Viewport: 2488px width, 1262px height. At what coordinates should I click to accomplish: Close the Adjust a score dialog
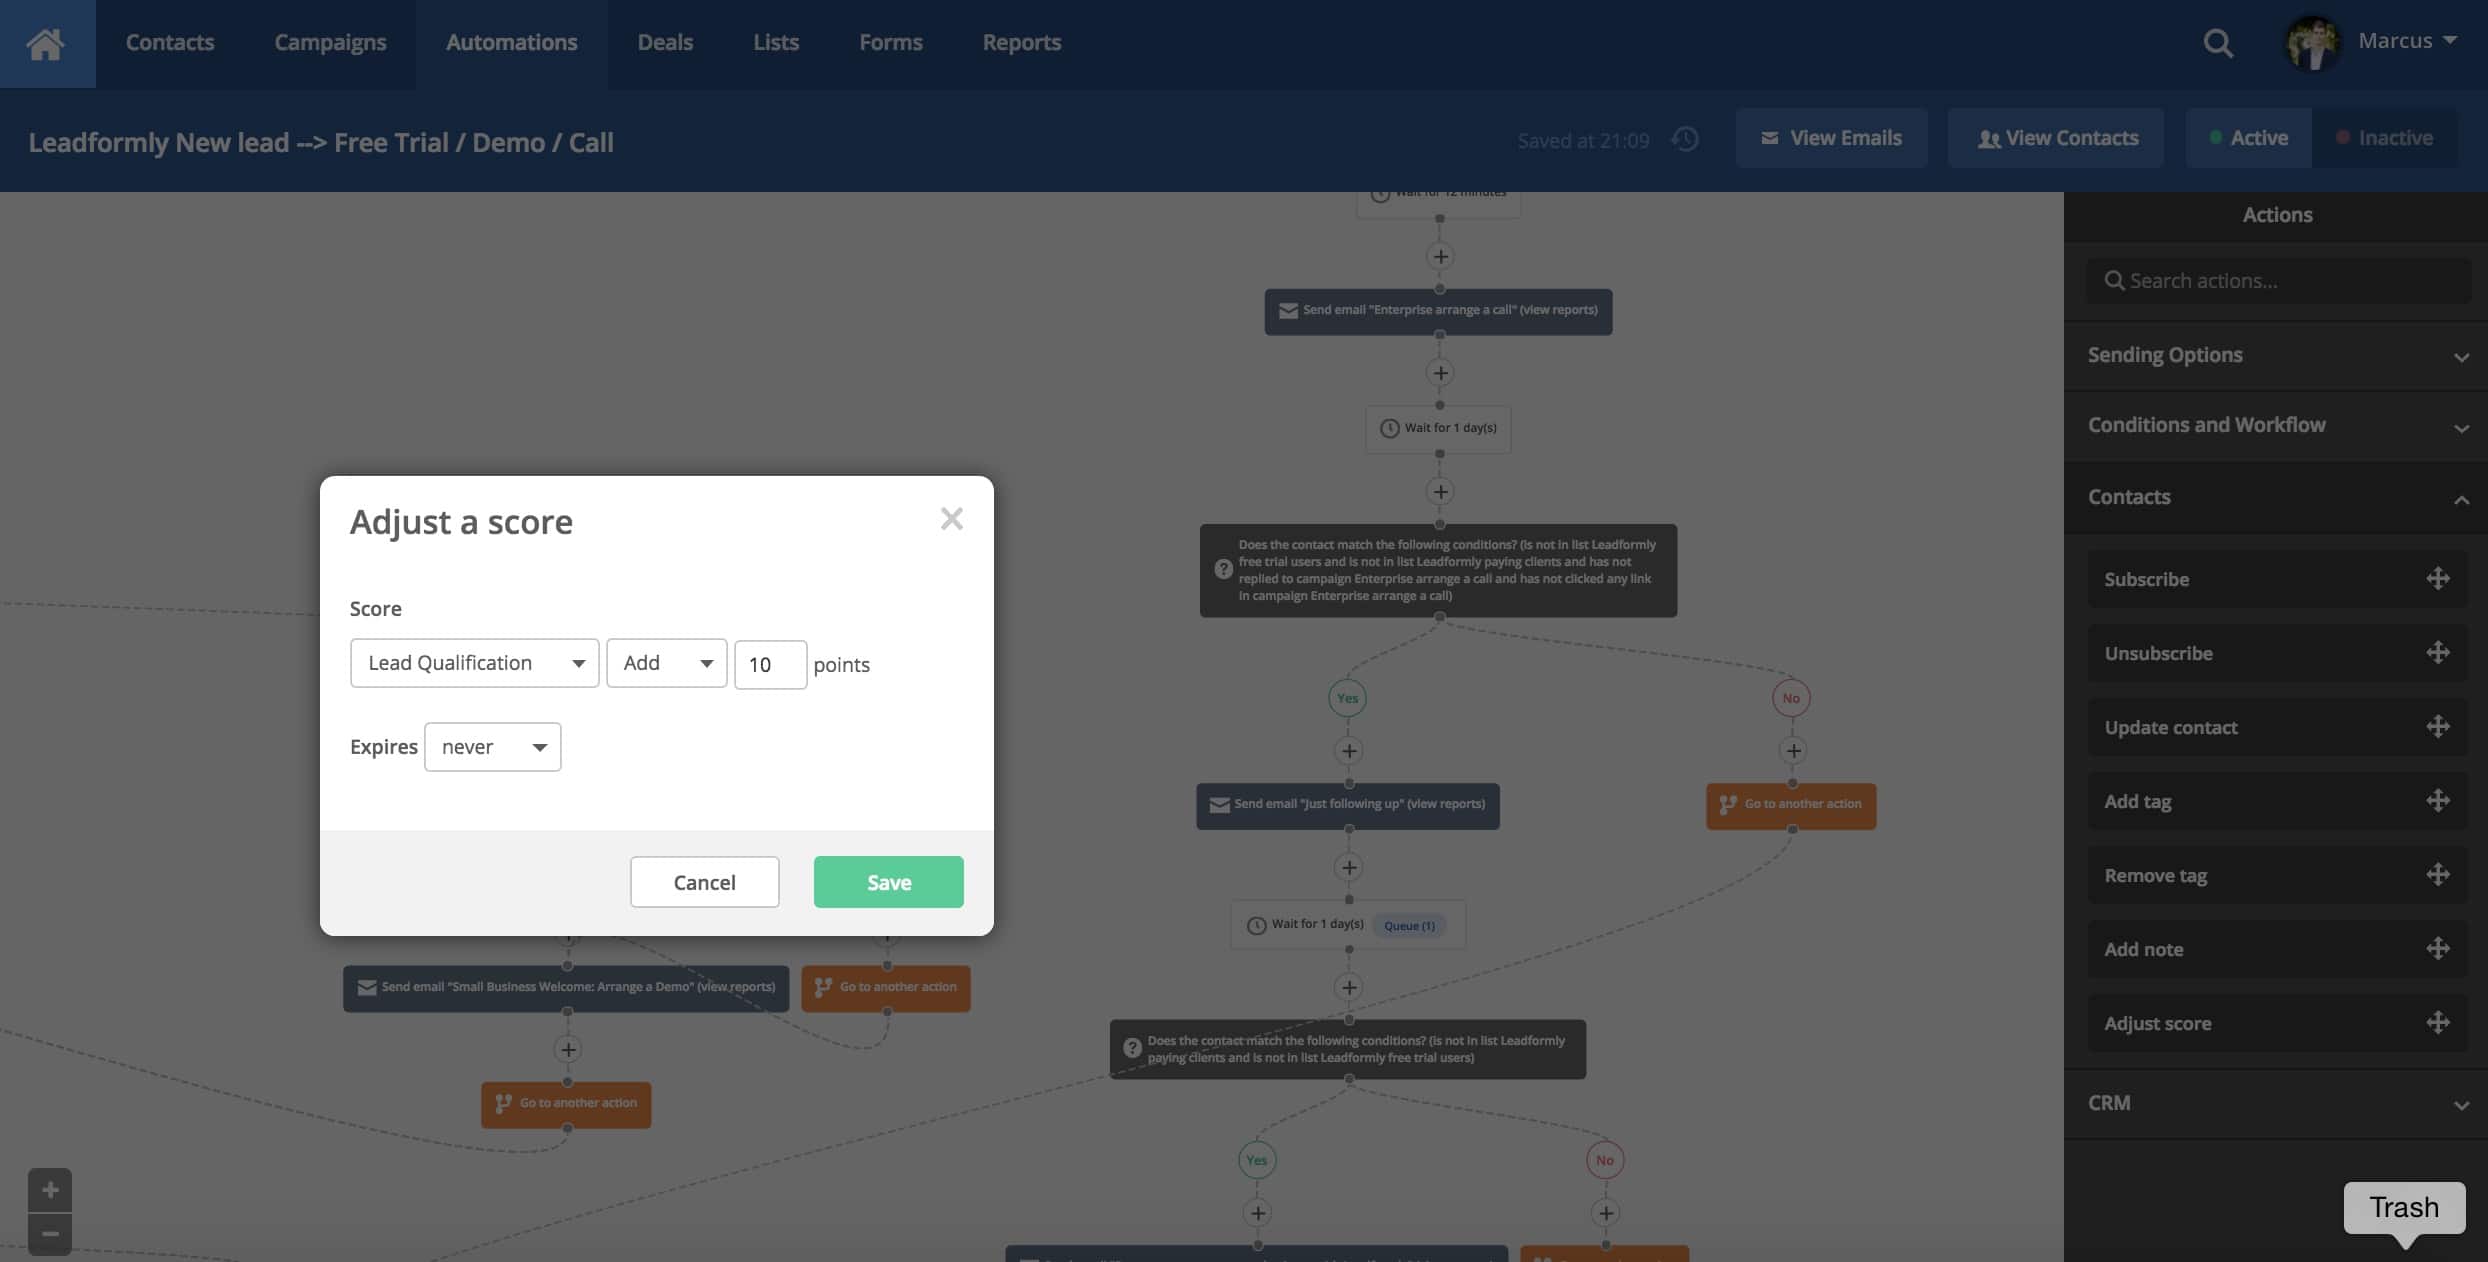point(951,518)
